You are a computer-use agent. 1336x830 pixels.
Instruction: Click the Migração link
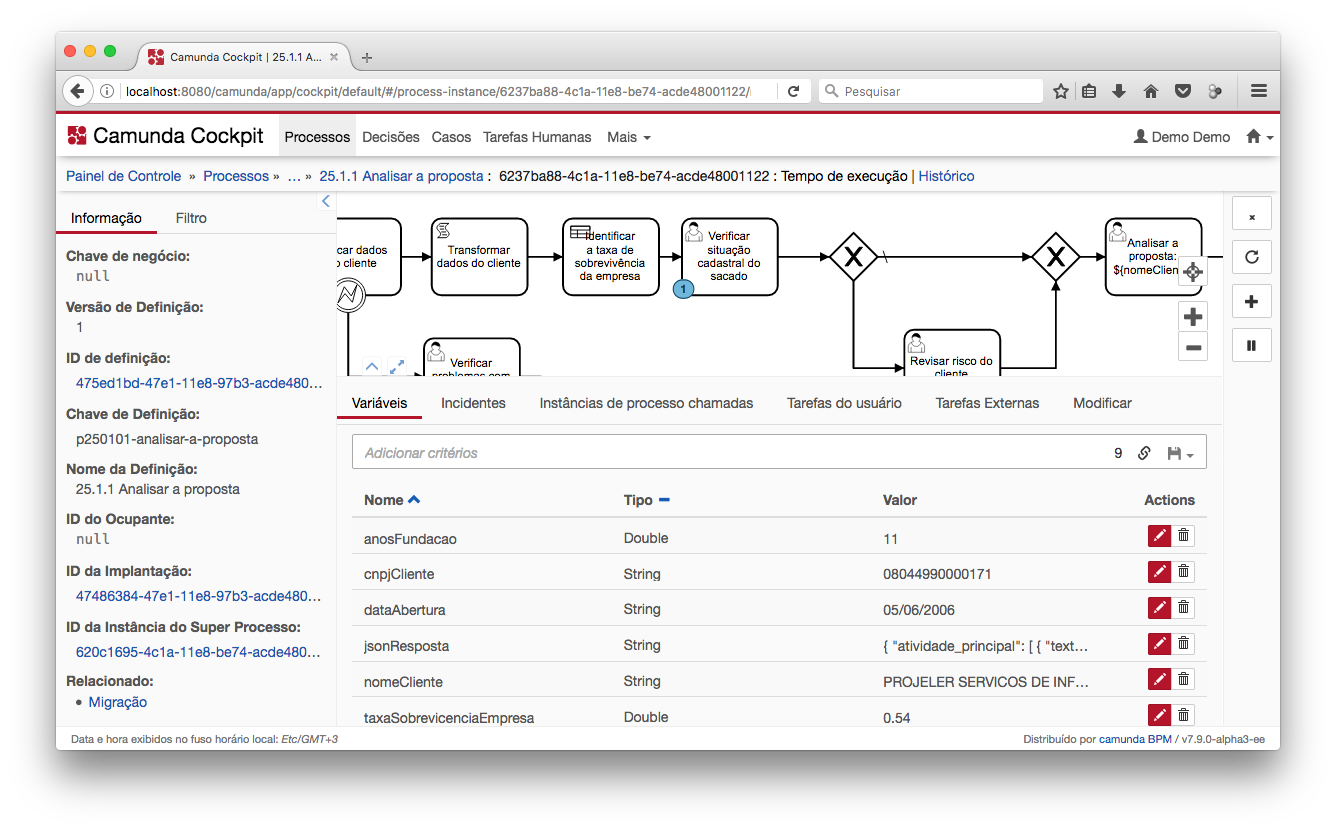tap(117, 702)
